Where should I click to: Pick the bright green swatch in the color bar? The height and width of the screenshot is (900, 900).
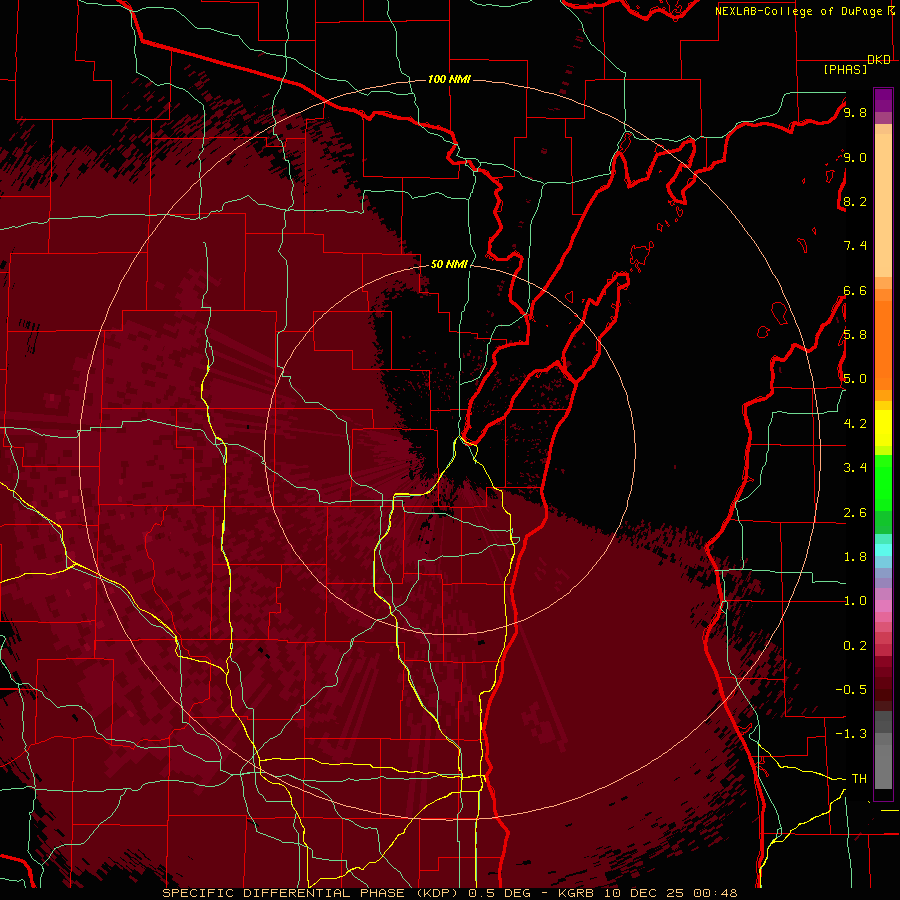[x=883, y=483]
